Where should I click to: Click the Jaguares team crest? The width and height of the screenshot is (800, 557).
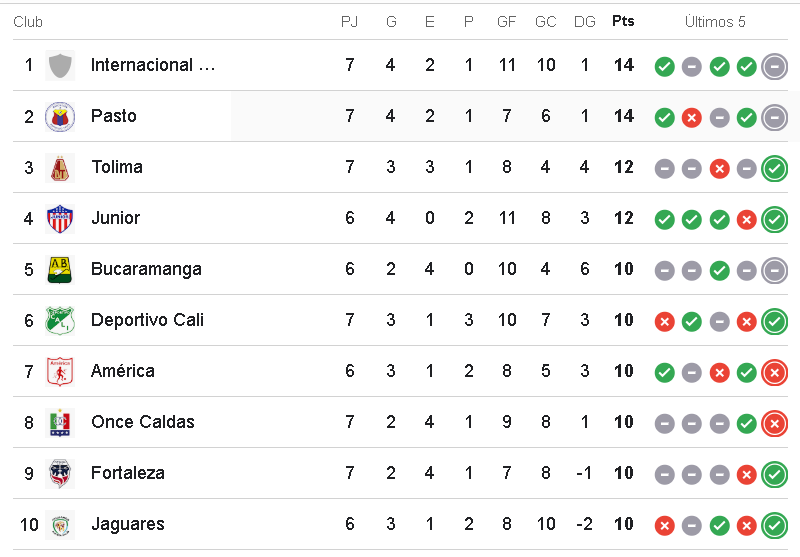coord(60,525)
